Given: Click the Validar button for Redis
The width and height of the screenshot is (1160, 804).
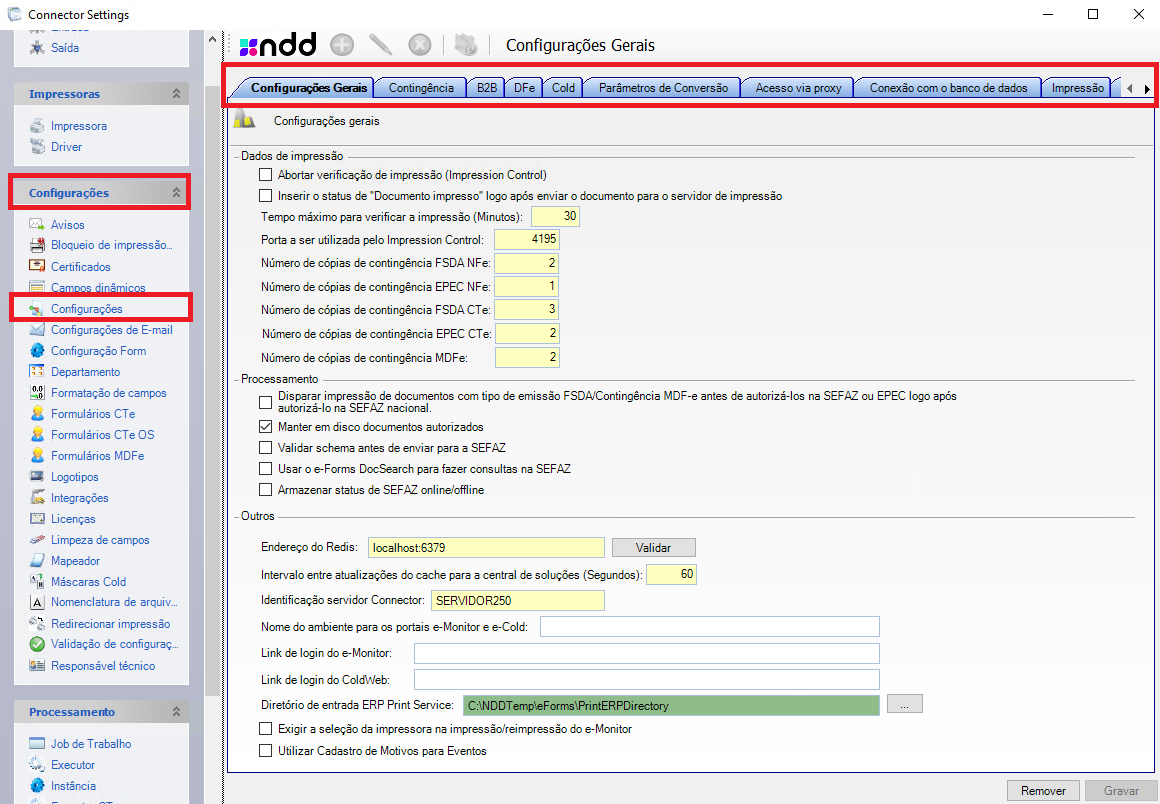Looking at the screenshot, I should point(653,548).
